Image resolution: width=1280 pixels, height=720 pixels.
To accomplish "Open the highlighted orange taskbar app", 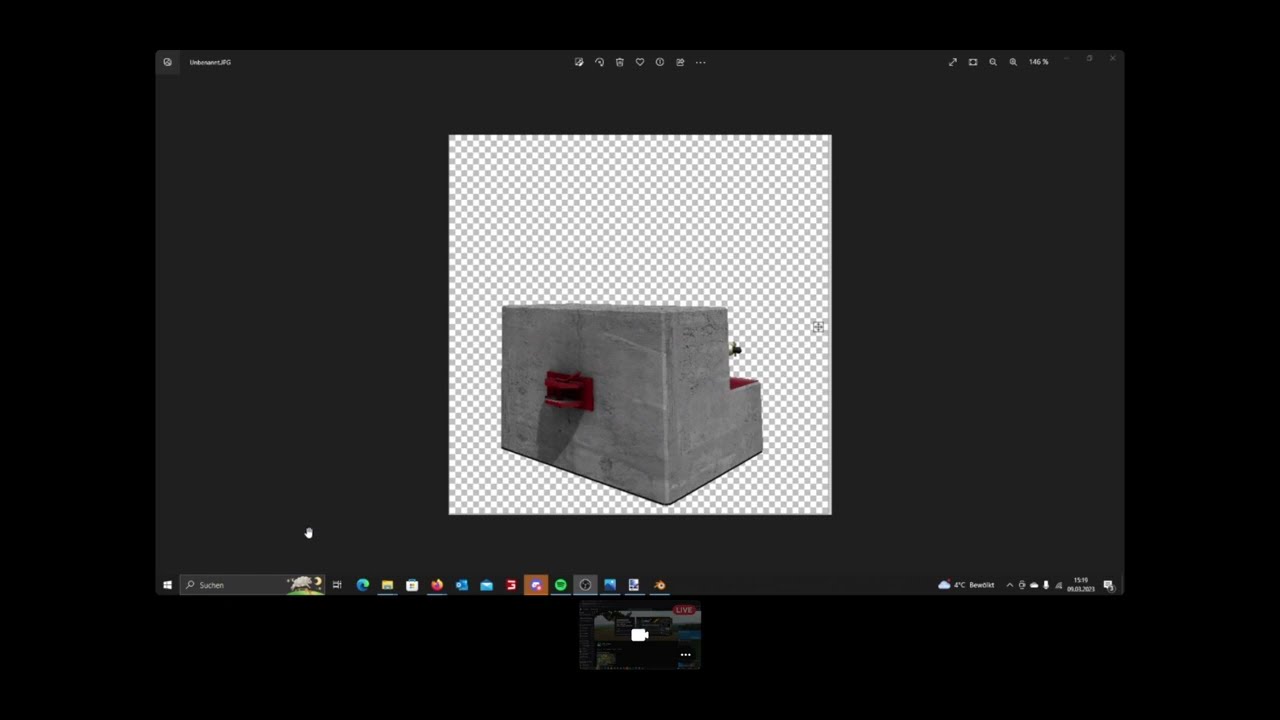I will (536, 585).
